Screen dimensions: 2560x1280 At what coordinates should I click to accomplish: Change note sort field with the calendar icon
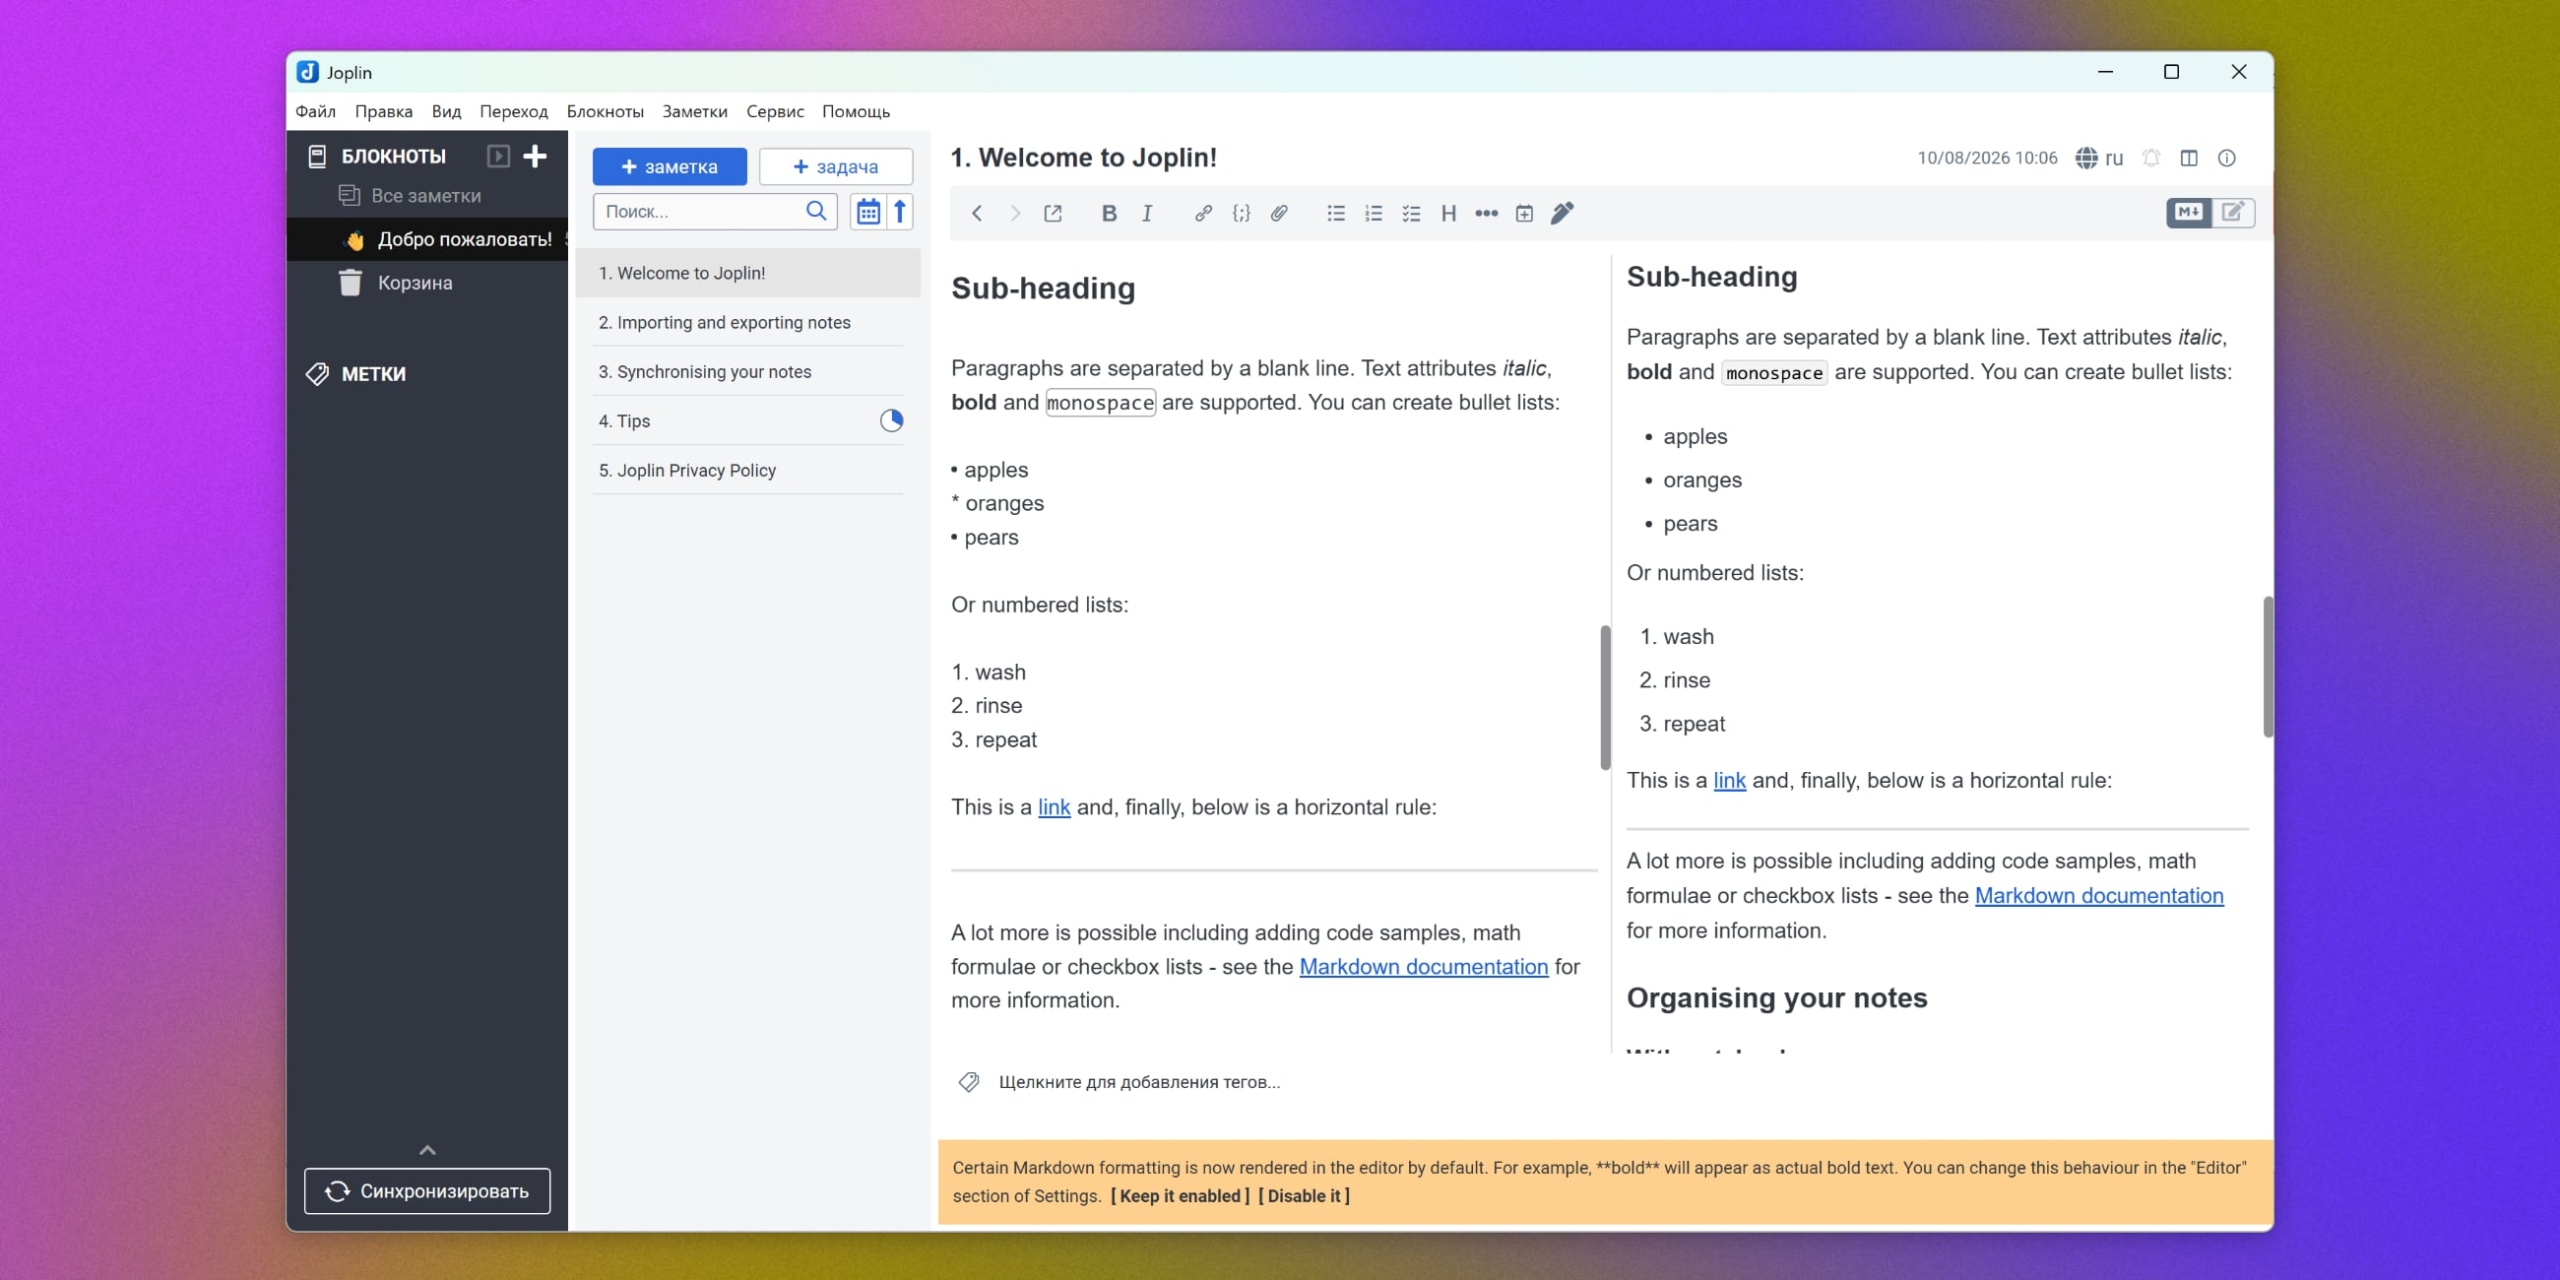click(x=868, y=212)
